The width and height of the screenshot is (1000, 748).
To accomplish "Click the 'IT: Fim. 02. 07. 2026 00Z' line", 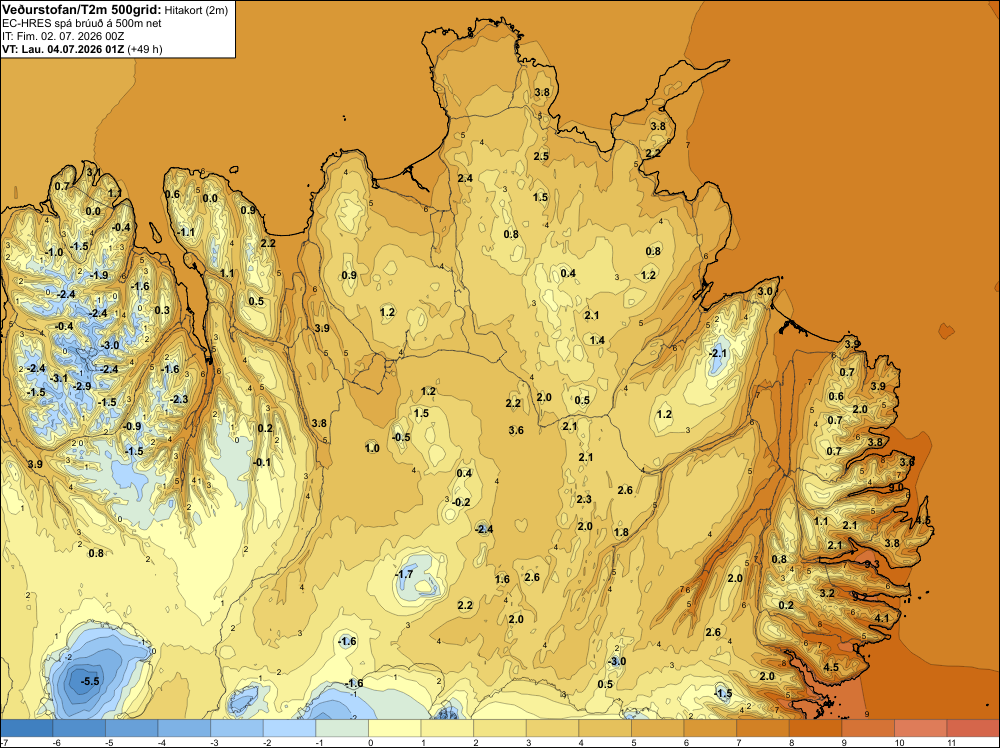I will [62, 36].
